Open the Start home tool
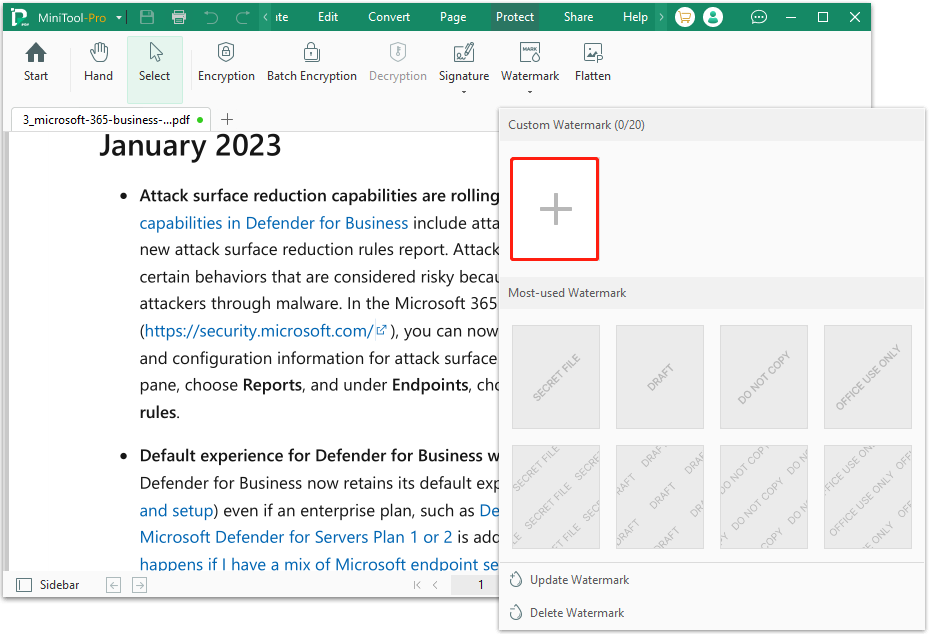 coord(36,63)
